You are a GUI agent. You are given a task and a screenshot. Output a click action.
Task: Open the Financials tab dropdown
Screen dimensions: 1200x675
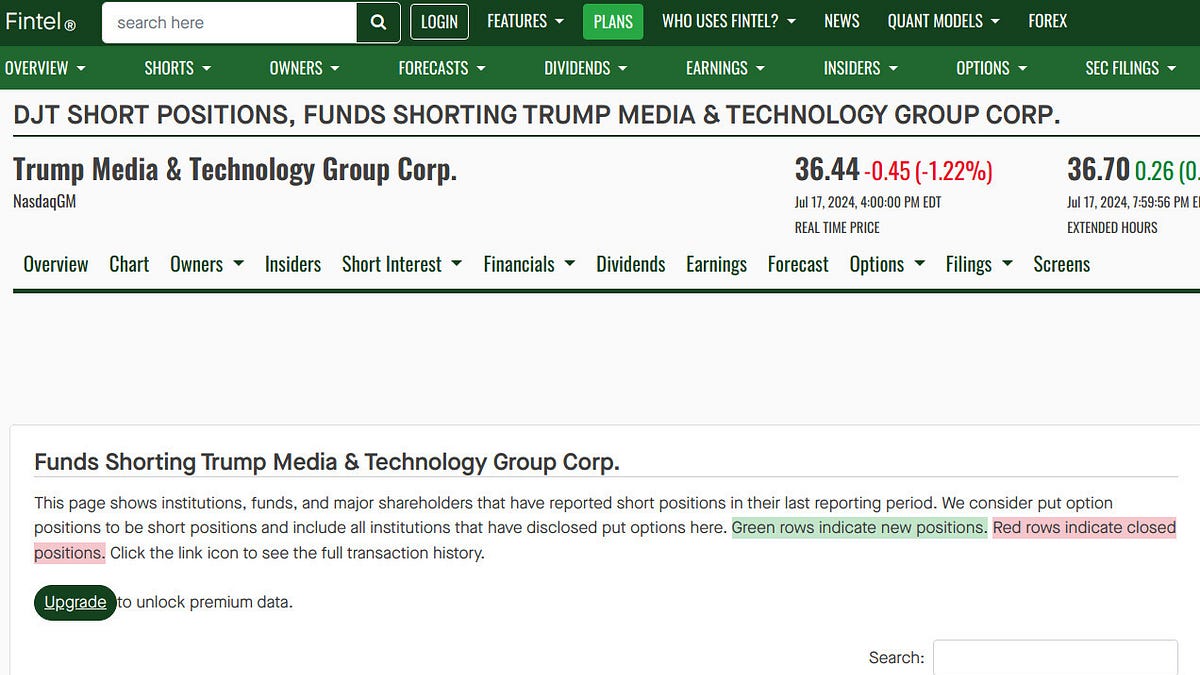click(x=529, y=264)
